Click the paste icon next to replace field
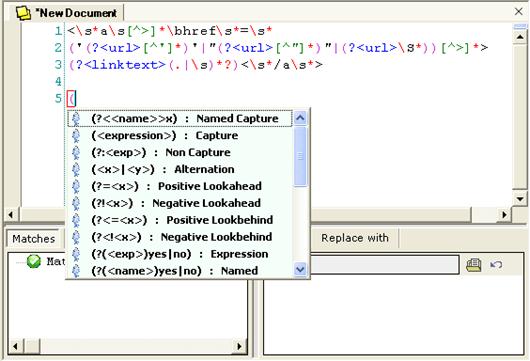Screen dimensions: 530x361 (x=474, y=265)
